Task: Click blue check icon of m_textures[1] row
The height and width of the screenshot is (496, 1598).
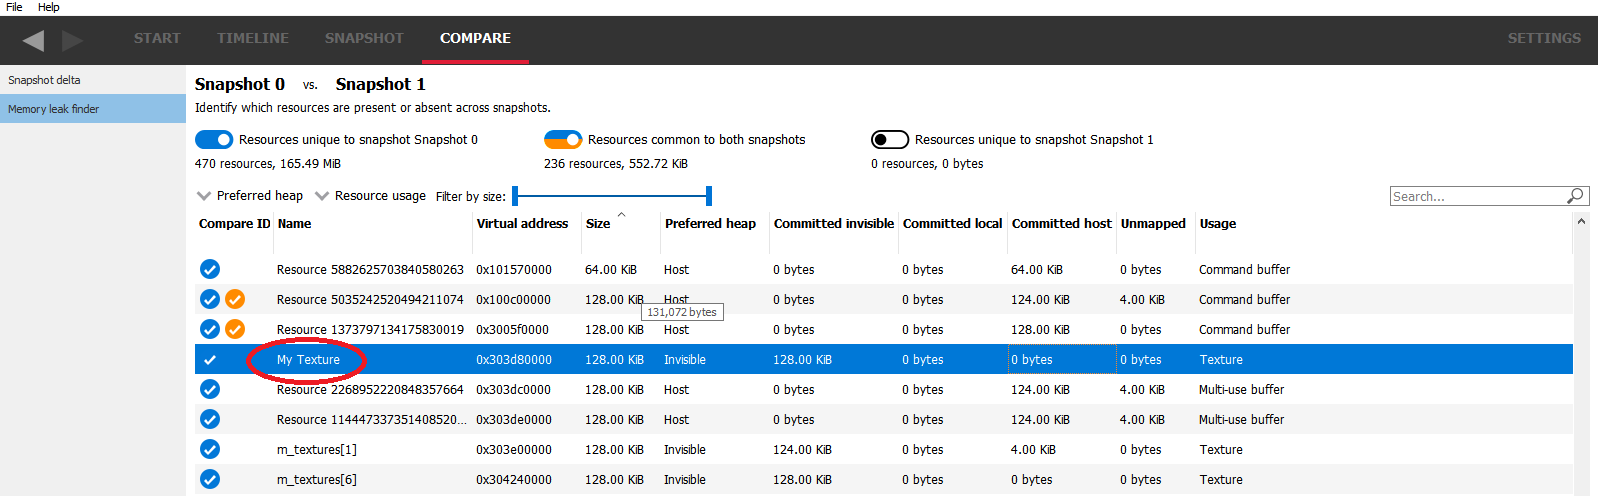Action: click(x=210, y=449)
